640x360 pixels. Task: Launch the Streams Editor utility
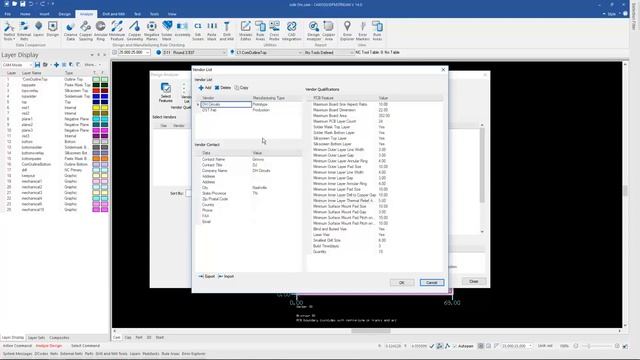(x=245, y=31)
